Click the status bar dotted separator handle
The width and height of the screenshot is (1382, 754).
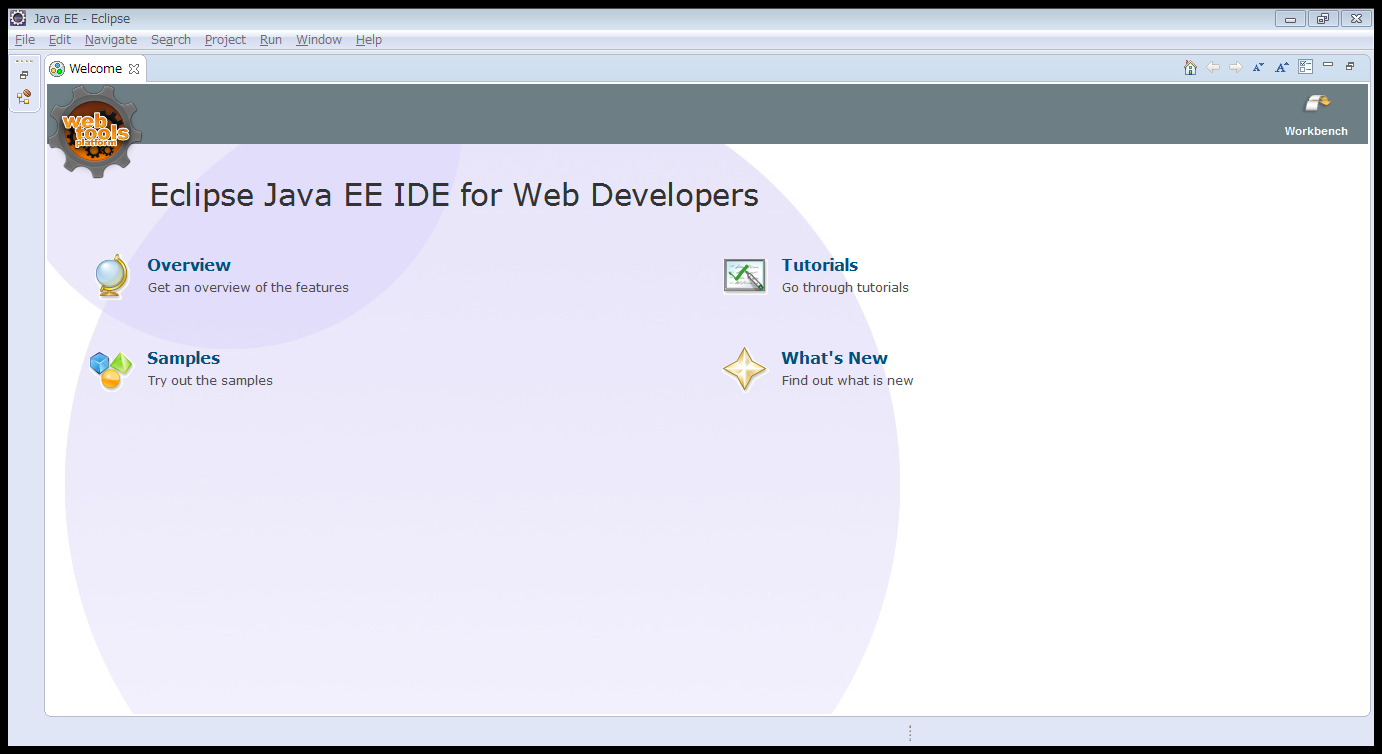(910, 733)
